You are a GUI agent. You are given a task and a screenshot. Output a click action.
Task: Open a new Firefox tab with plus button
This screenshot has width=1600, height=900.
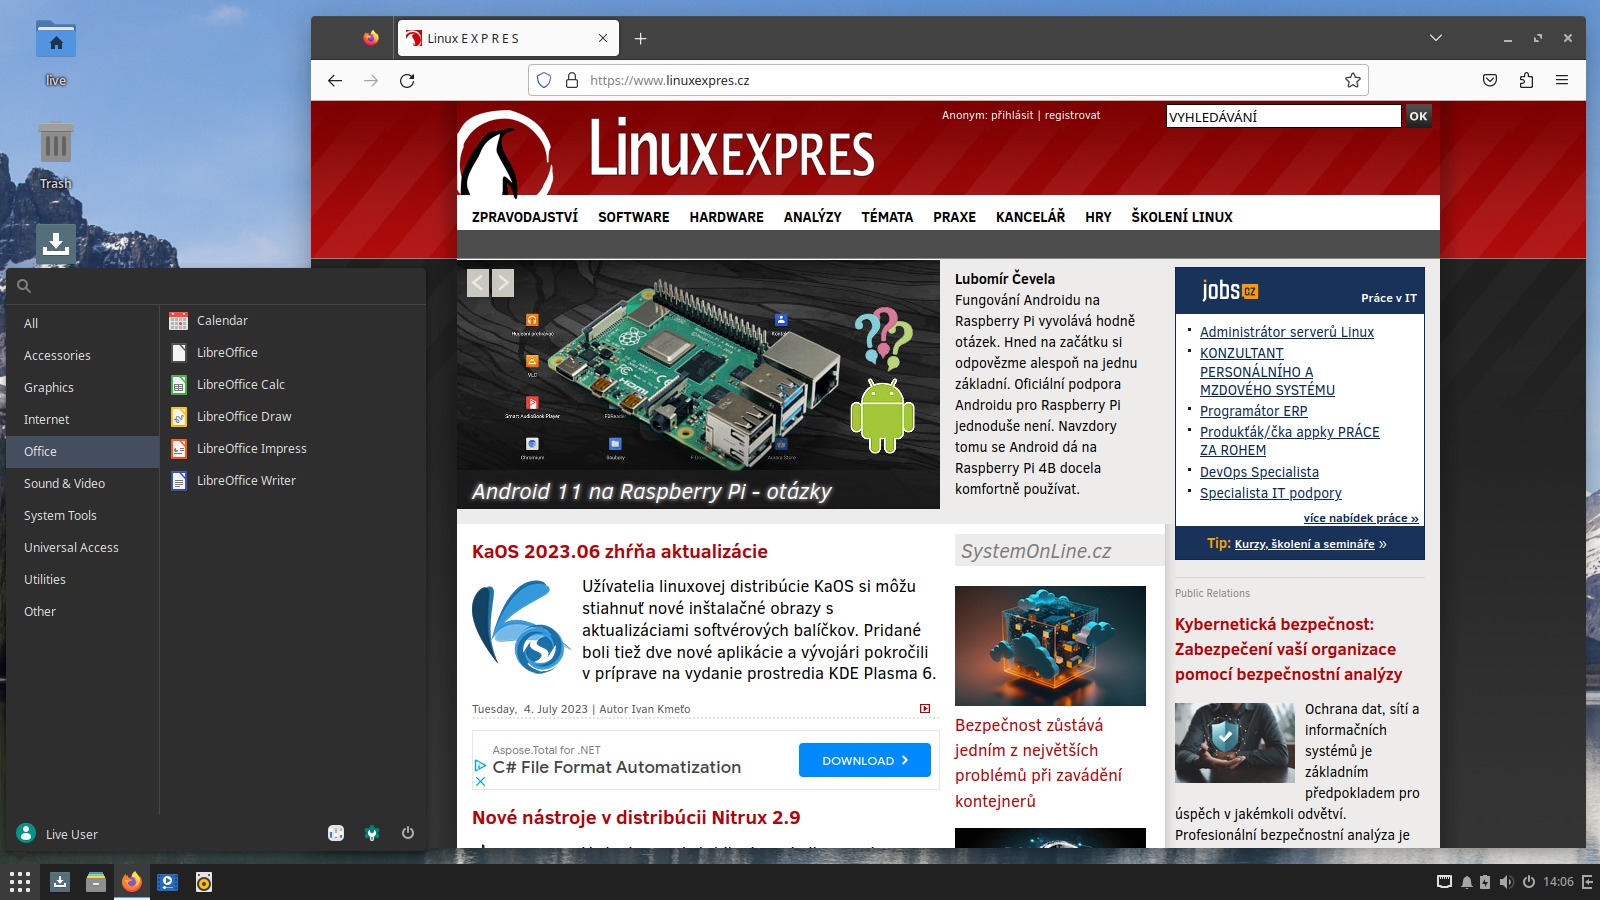click(641, 39)
